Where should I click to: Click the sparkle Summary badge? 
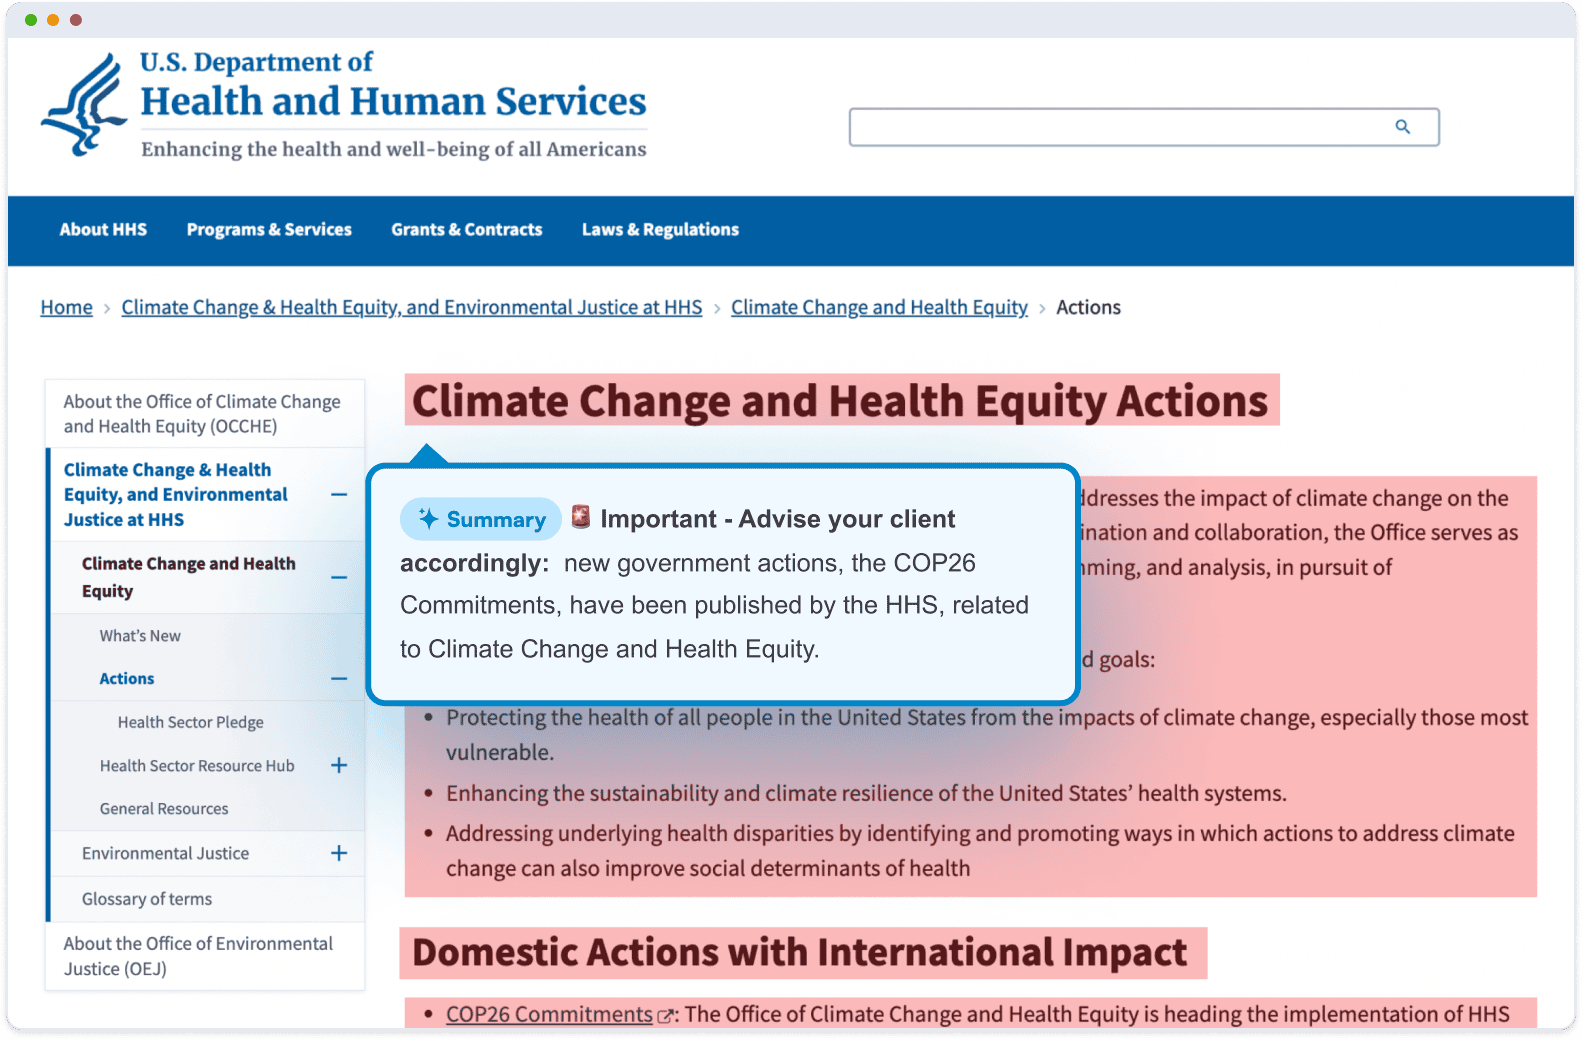pyautogui.click(x=481, y=519)
